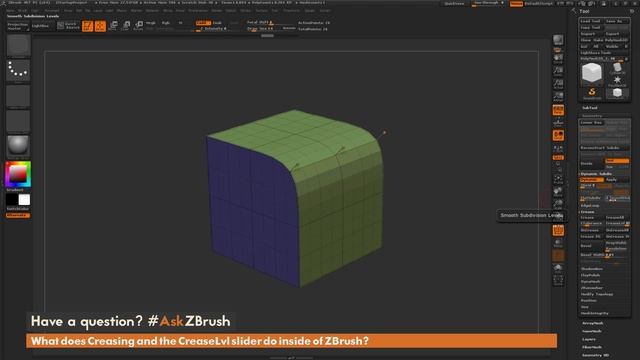
Task: Click the Zoom canvas icon
Action: (x=558, y=71)
